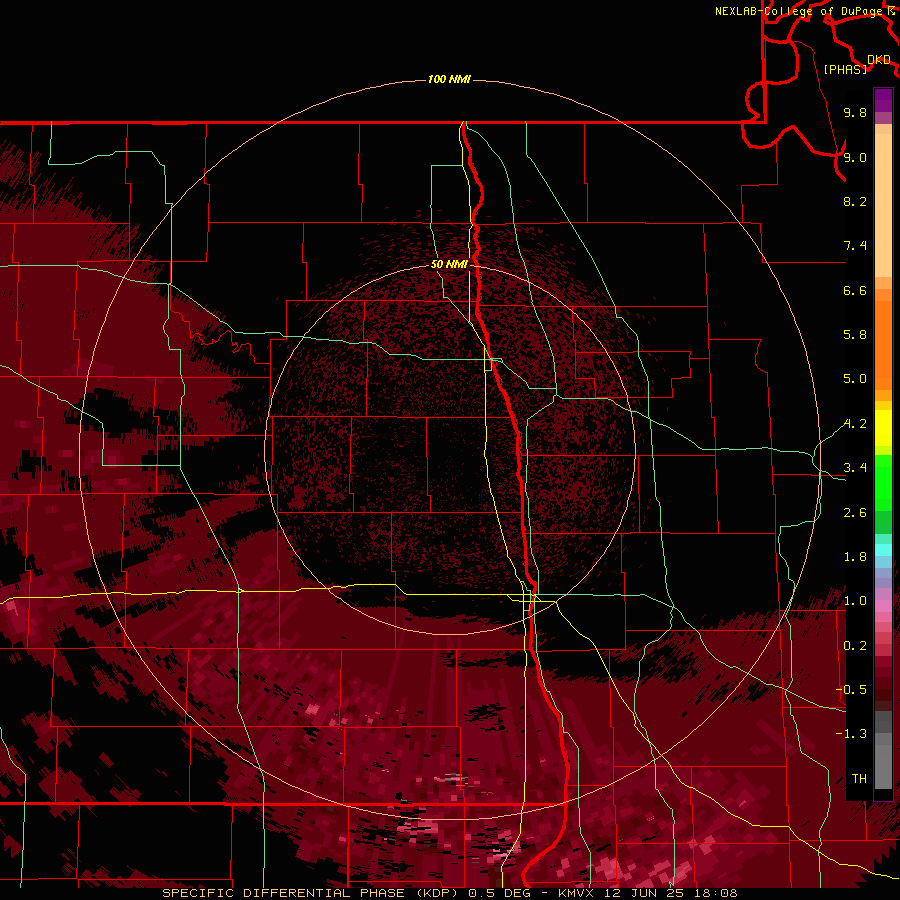The width and height of the screenshot is (900, 900).
Task: Click the 1.0 scale value
Action: [x=855, y=601]
